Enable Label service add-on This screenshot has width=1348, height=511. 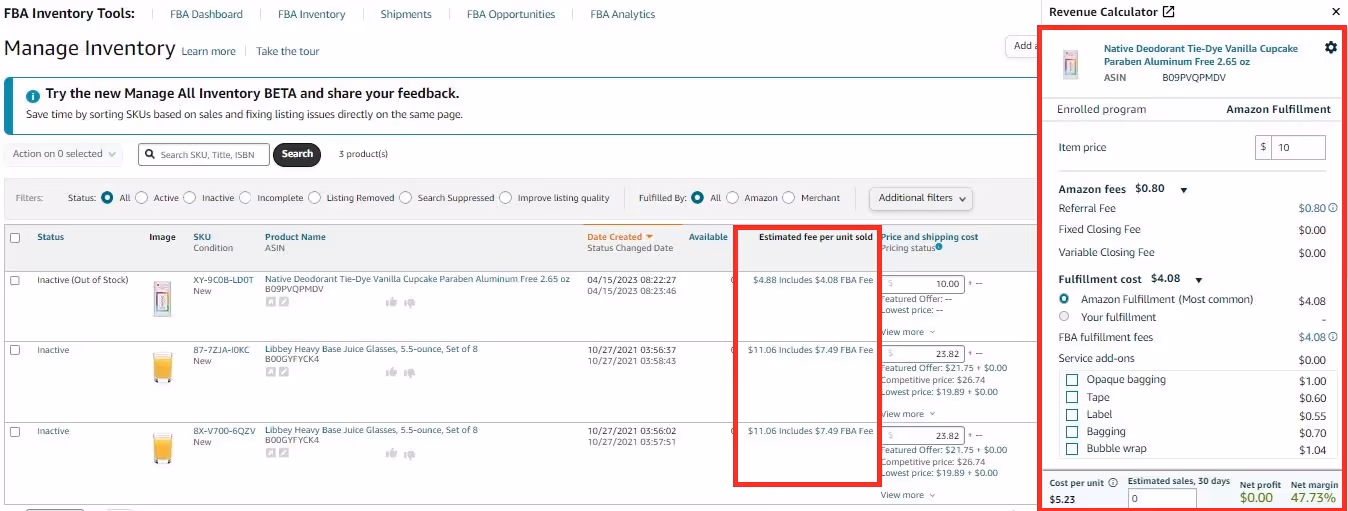click(1072, 415)
